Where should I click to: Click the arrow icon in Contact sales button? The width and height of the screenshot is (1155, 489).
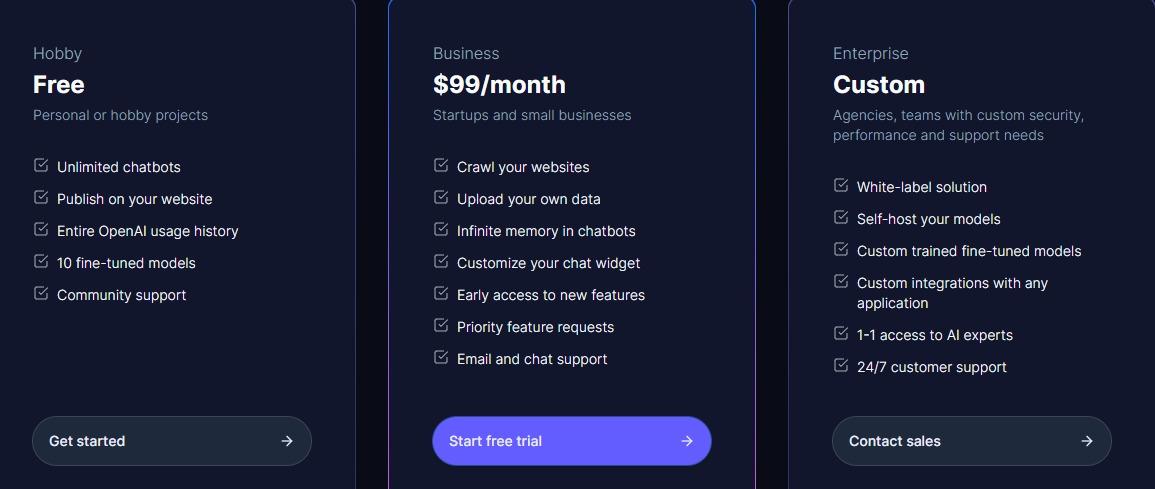(1086, 441)
